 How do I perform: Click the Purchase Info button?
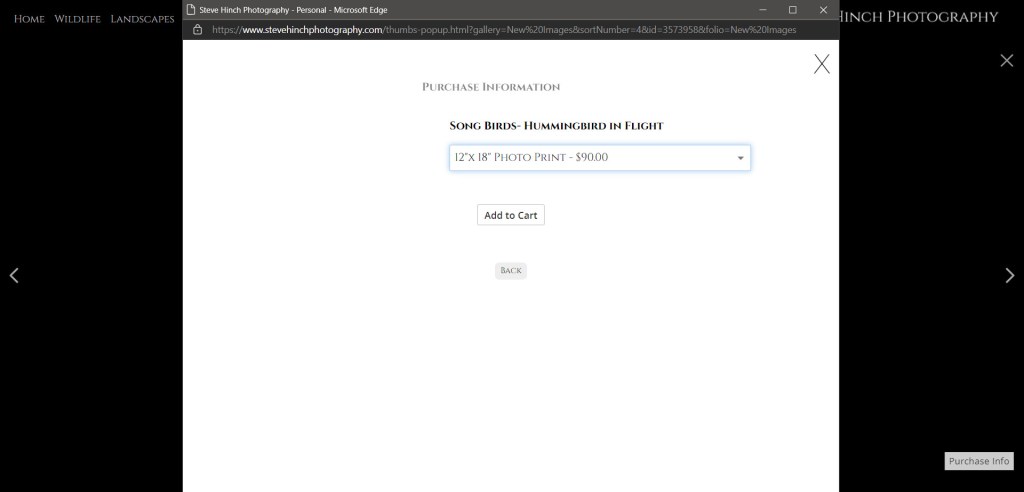[978, 461]
